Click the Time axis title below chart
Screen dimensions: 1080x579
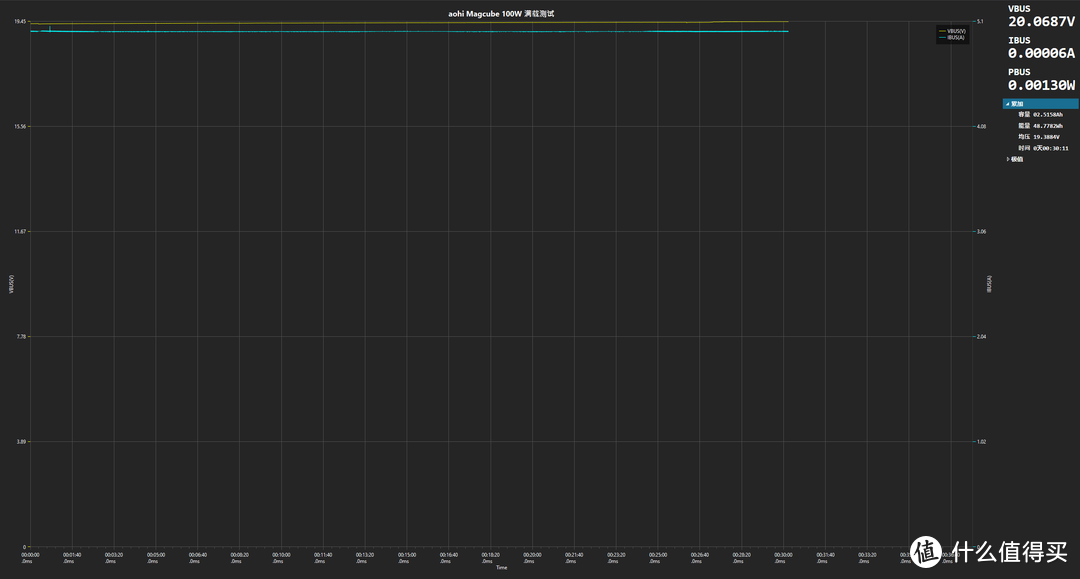[x=501, y=567]
